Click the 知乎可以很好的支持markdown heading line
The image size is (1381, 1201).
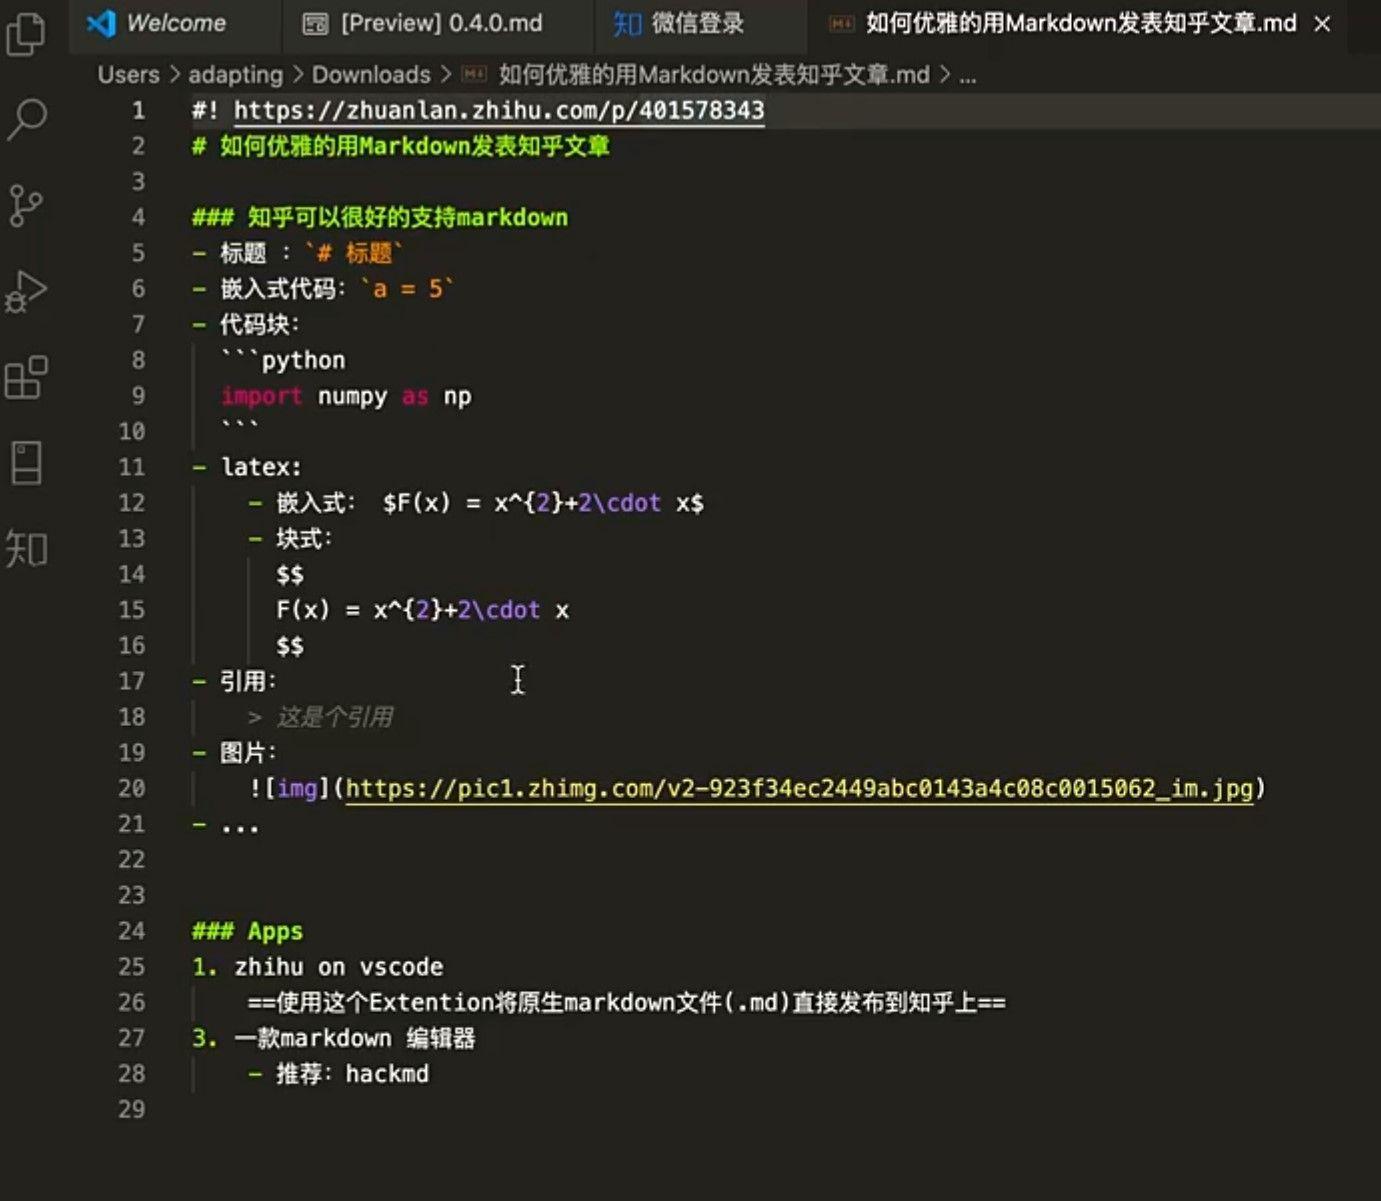click(380, 217)
